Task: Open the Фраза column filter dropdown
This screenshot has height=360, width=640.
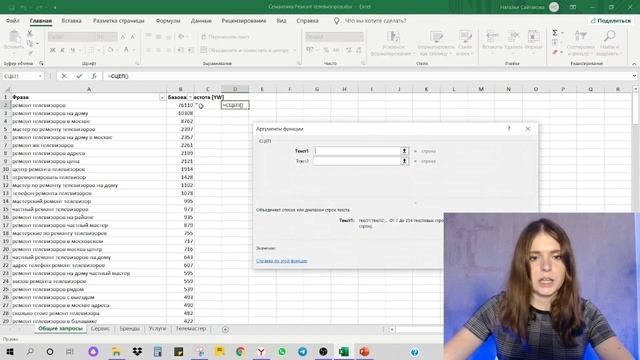Action: [x=162, y=97]
